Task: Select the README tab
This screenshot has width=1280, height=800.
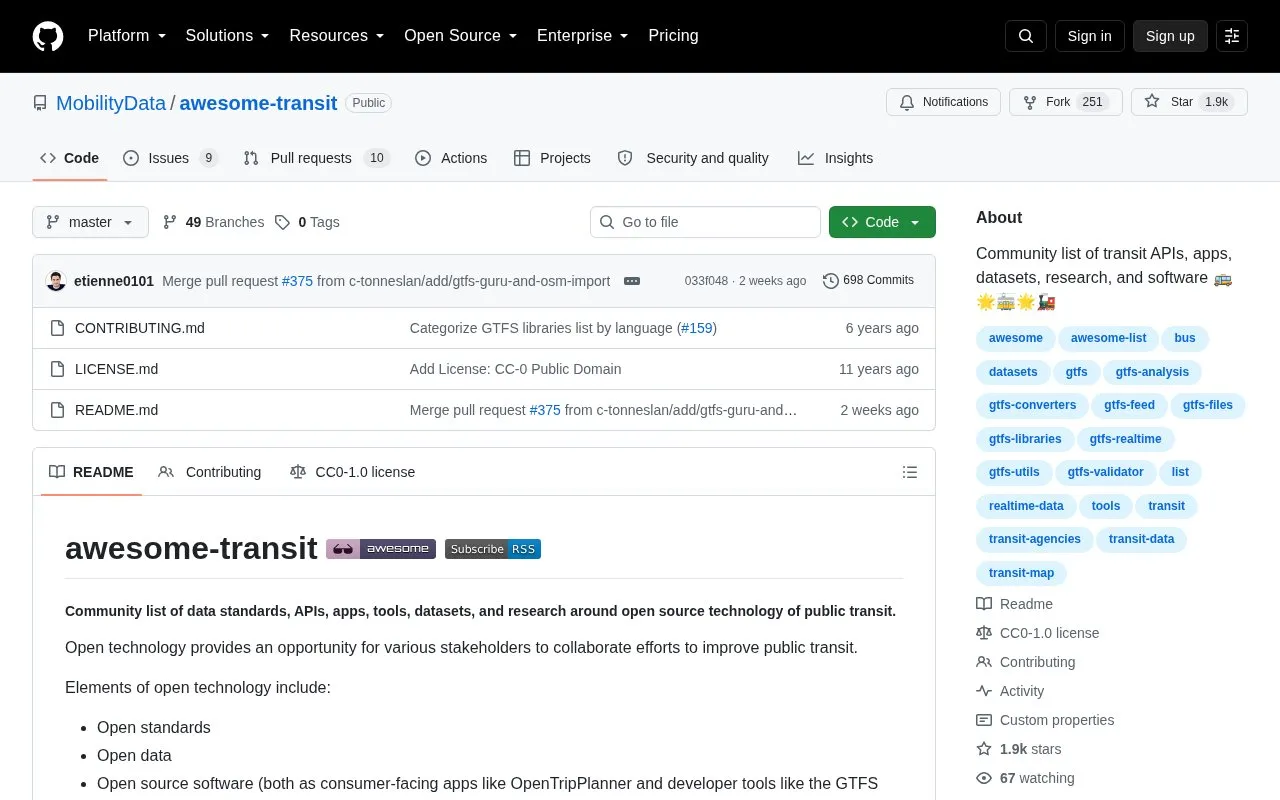Action: point(91,472)
